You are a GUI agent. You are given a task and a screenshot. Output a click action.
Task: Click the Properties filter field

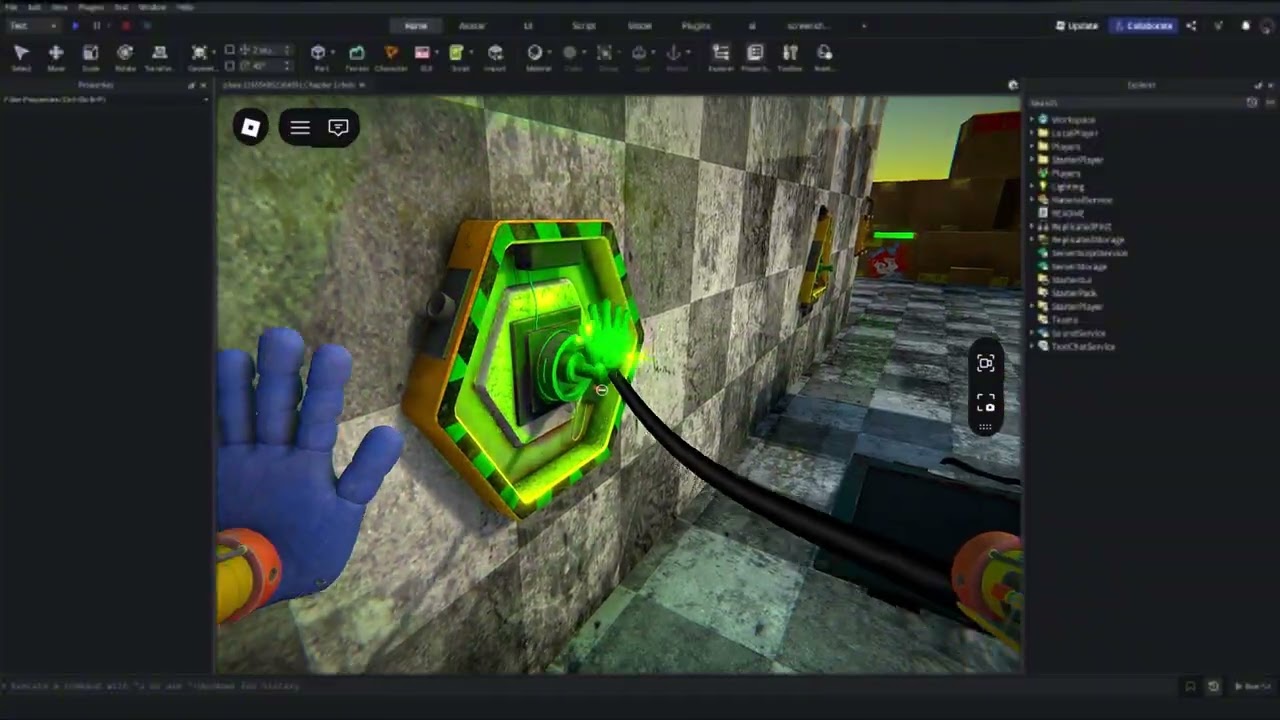pos(106,100)
